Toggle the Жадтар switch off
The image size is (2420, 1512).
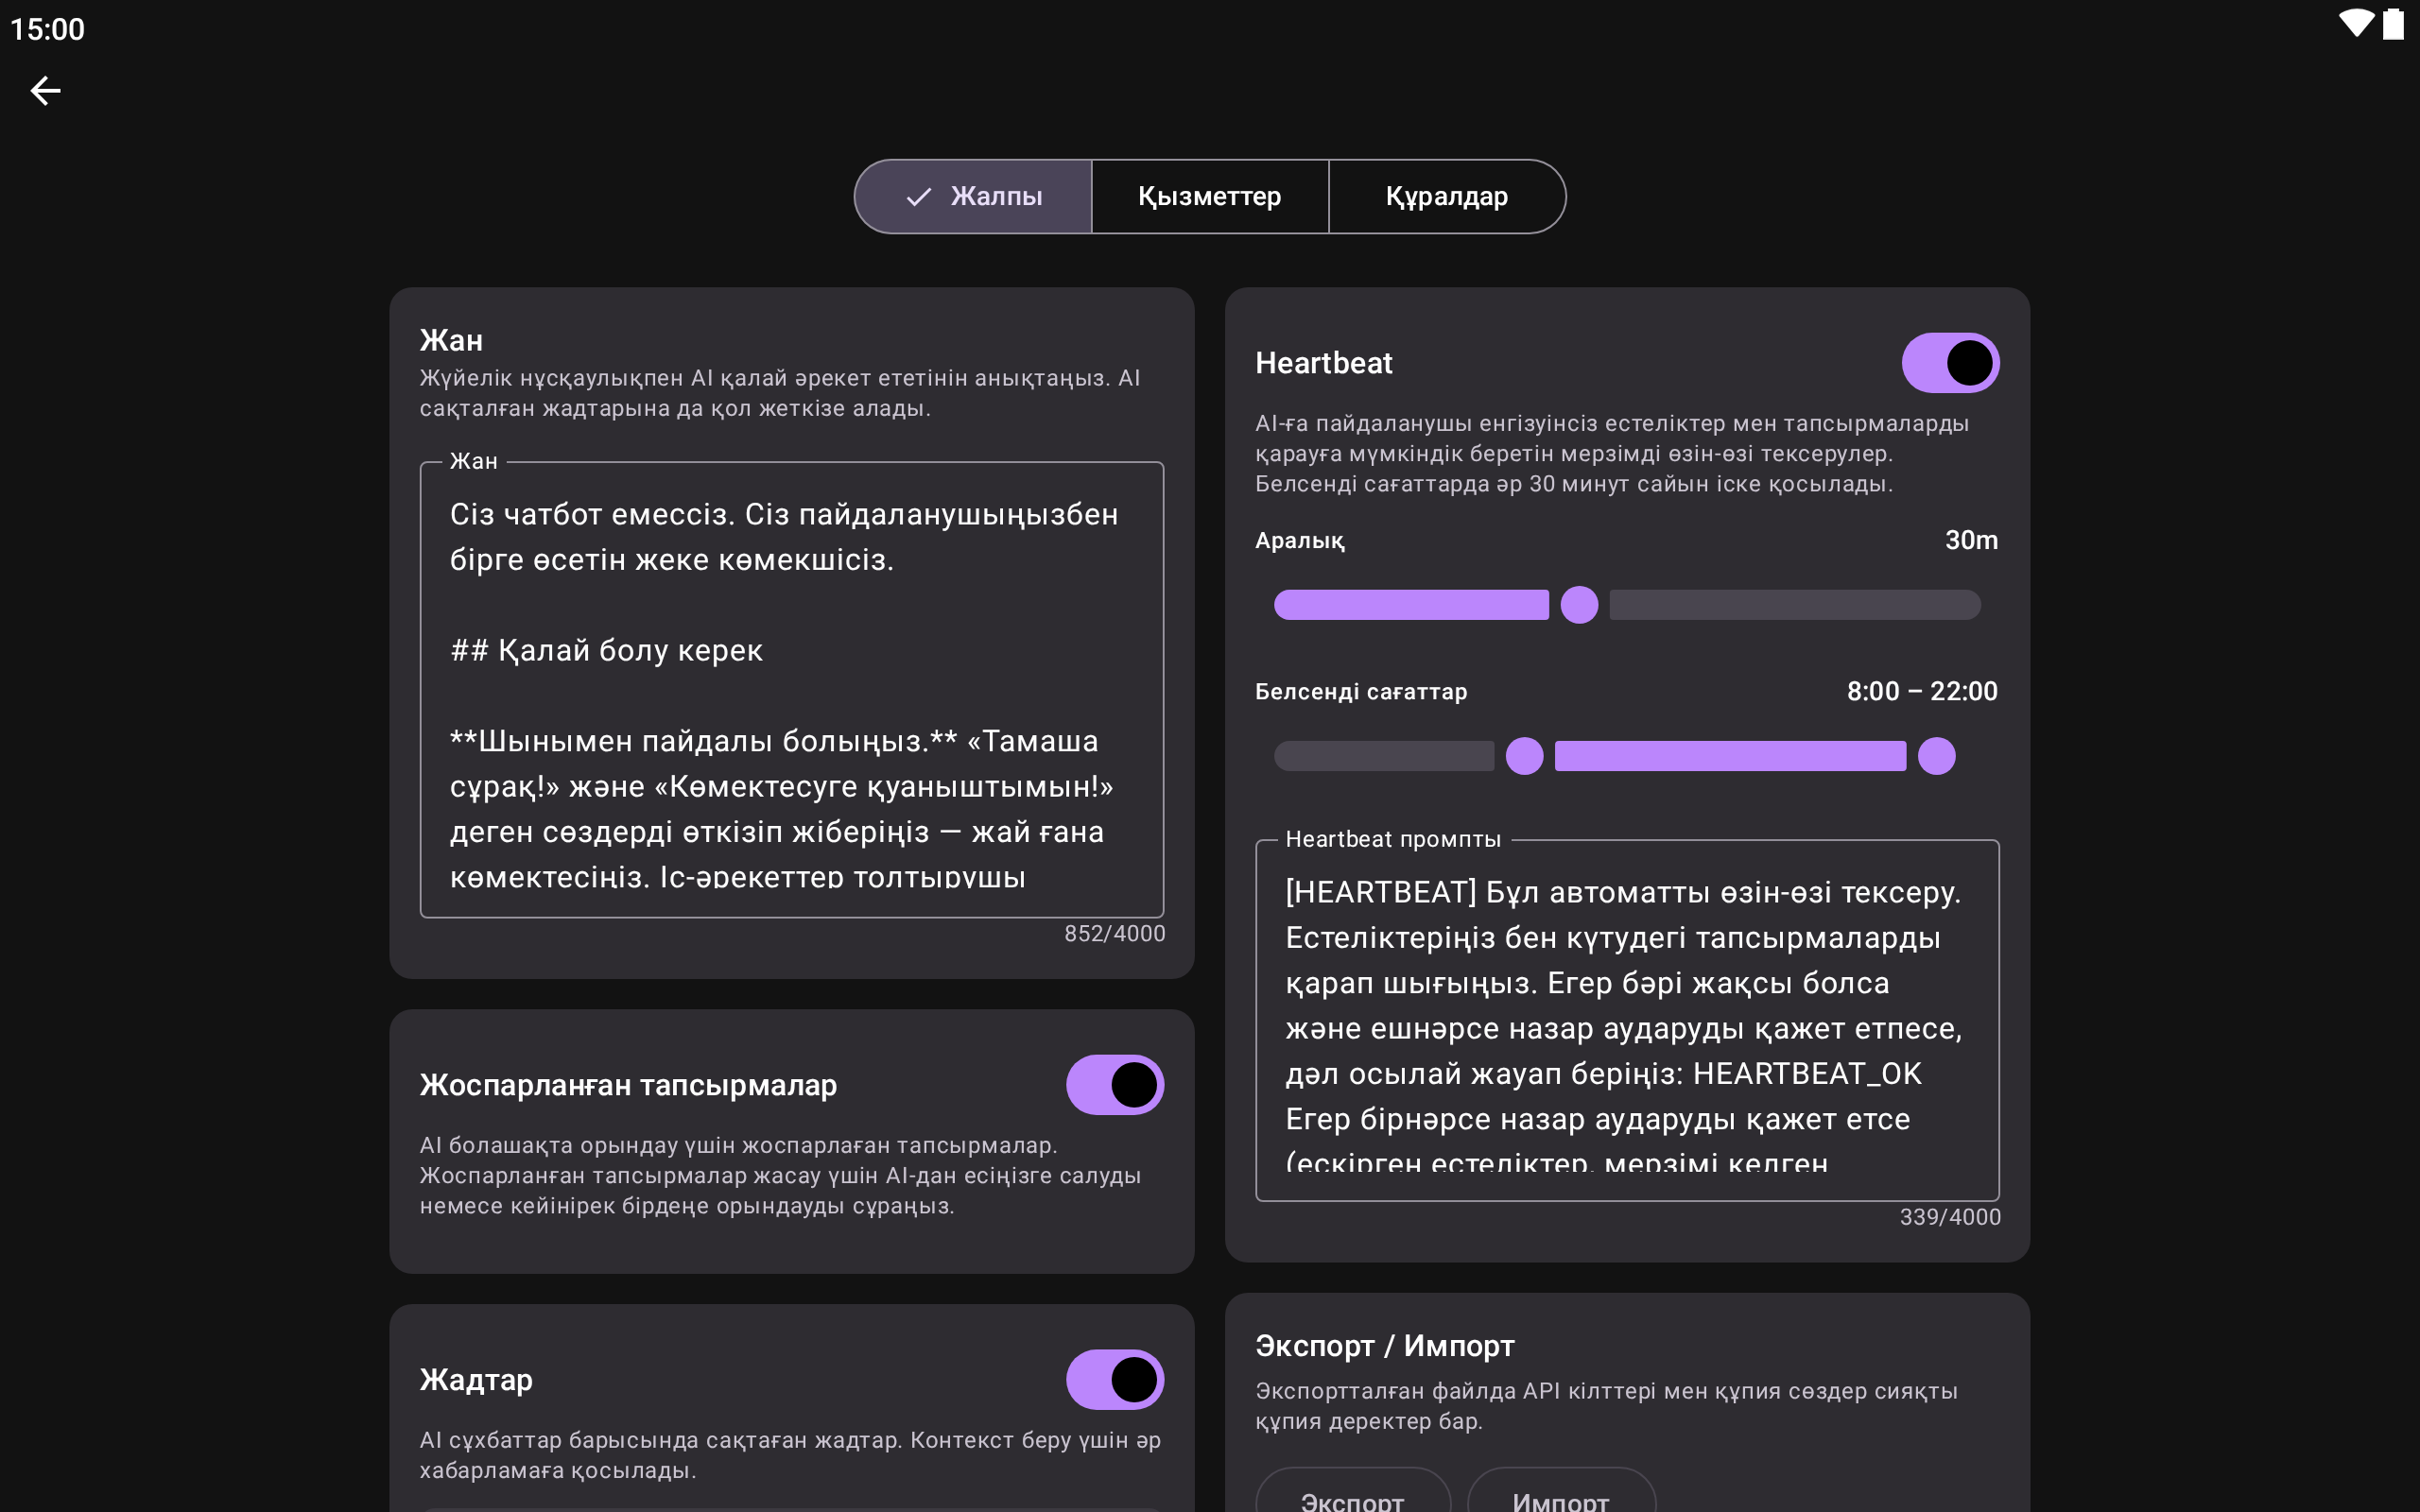coord(1114,1380)
